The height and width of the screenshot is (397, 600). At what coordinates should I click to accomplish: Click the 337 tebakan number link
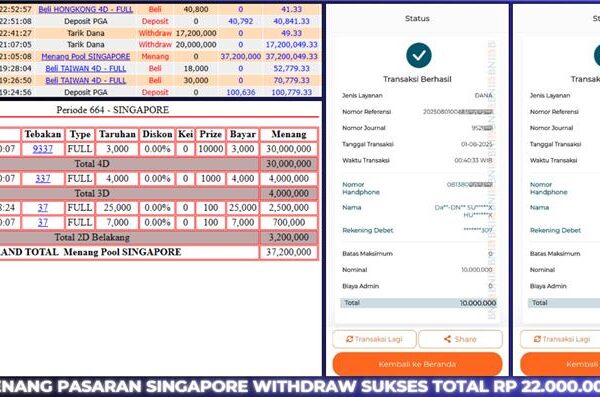click(42, 178)
